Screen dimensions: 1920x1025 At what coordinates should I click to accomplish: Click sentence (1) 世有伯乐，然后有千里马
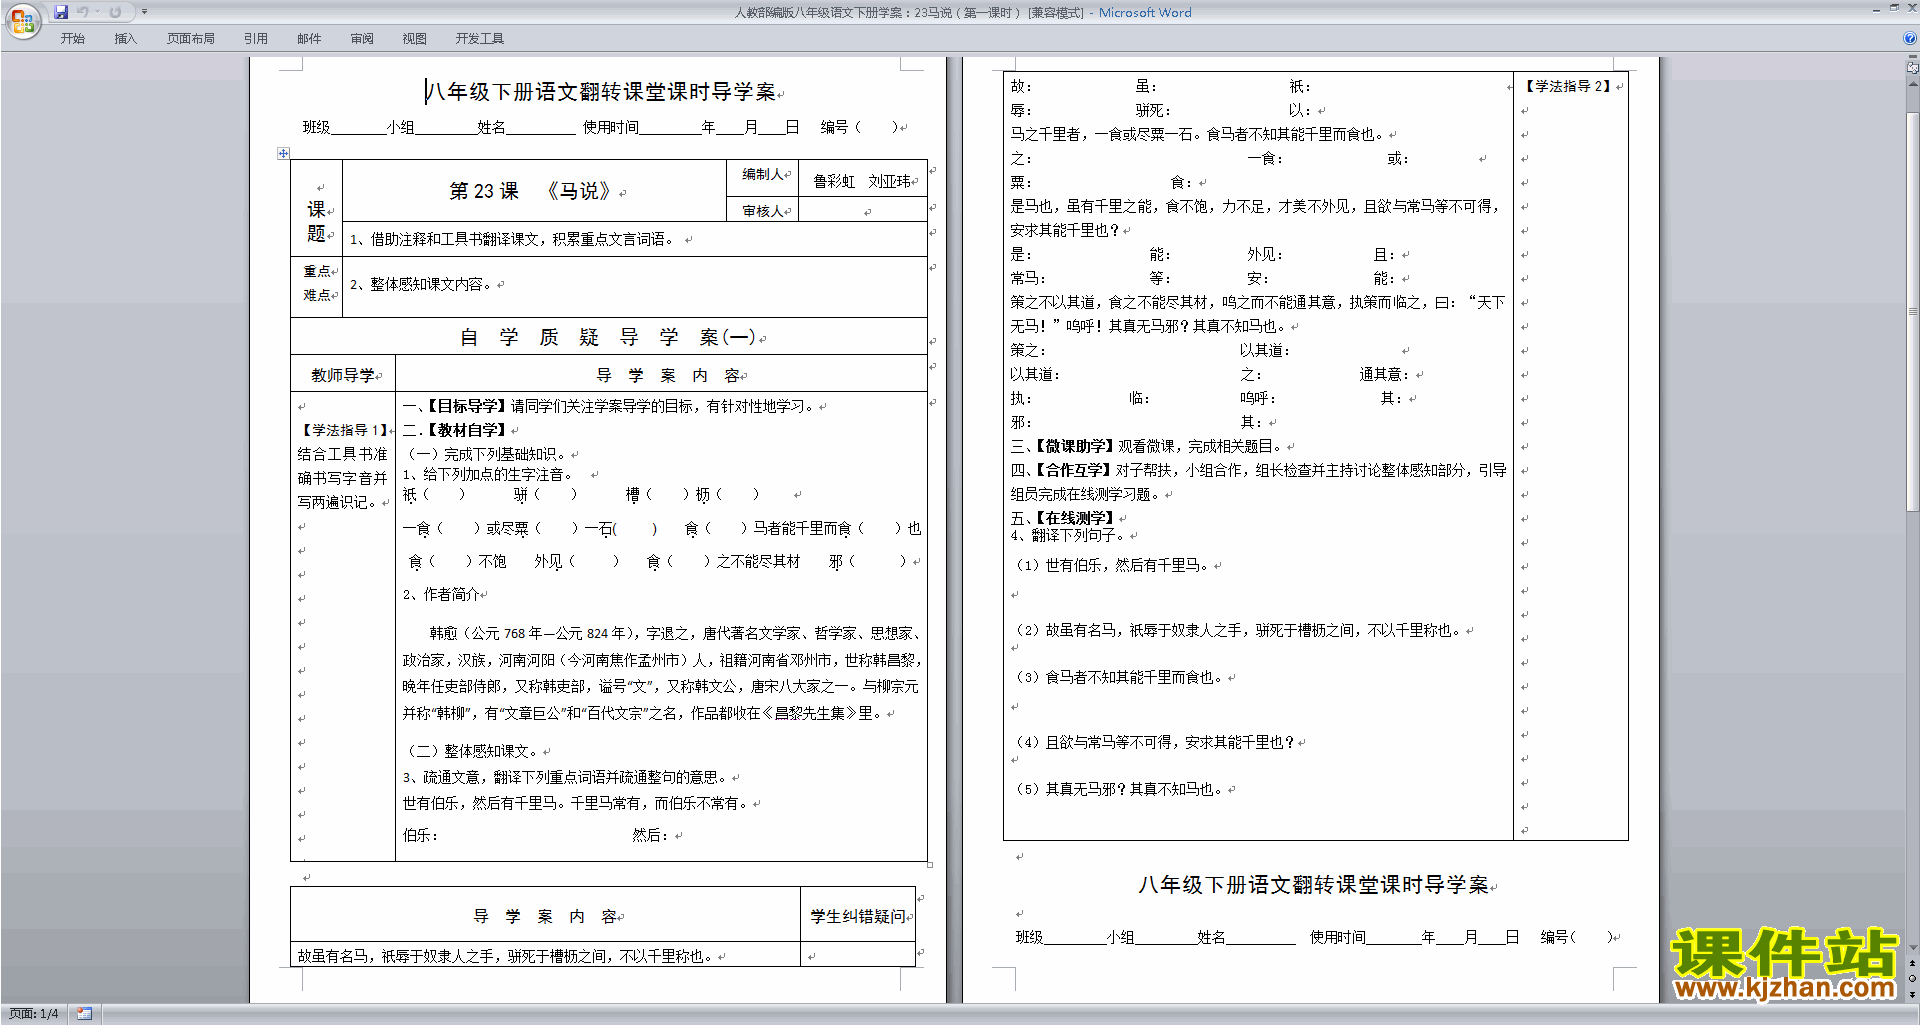point(1115,565)
